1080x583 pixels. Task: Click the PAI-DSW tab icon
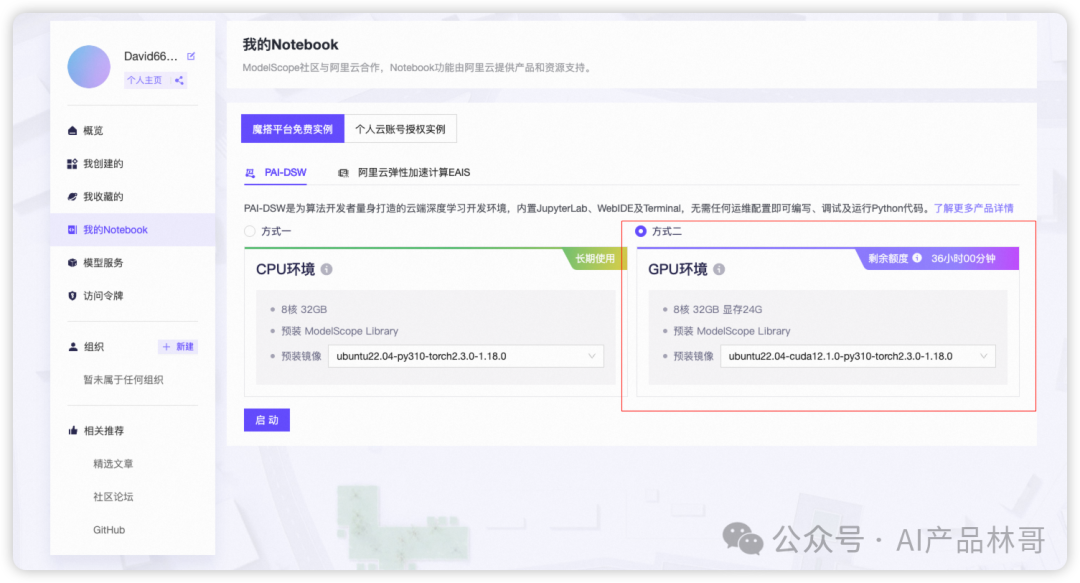(250, 173)
